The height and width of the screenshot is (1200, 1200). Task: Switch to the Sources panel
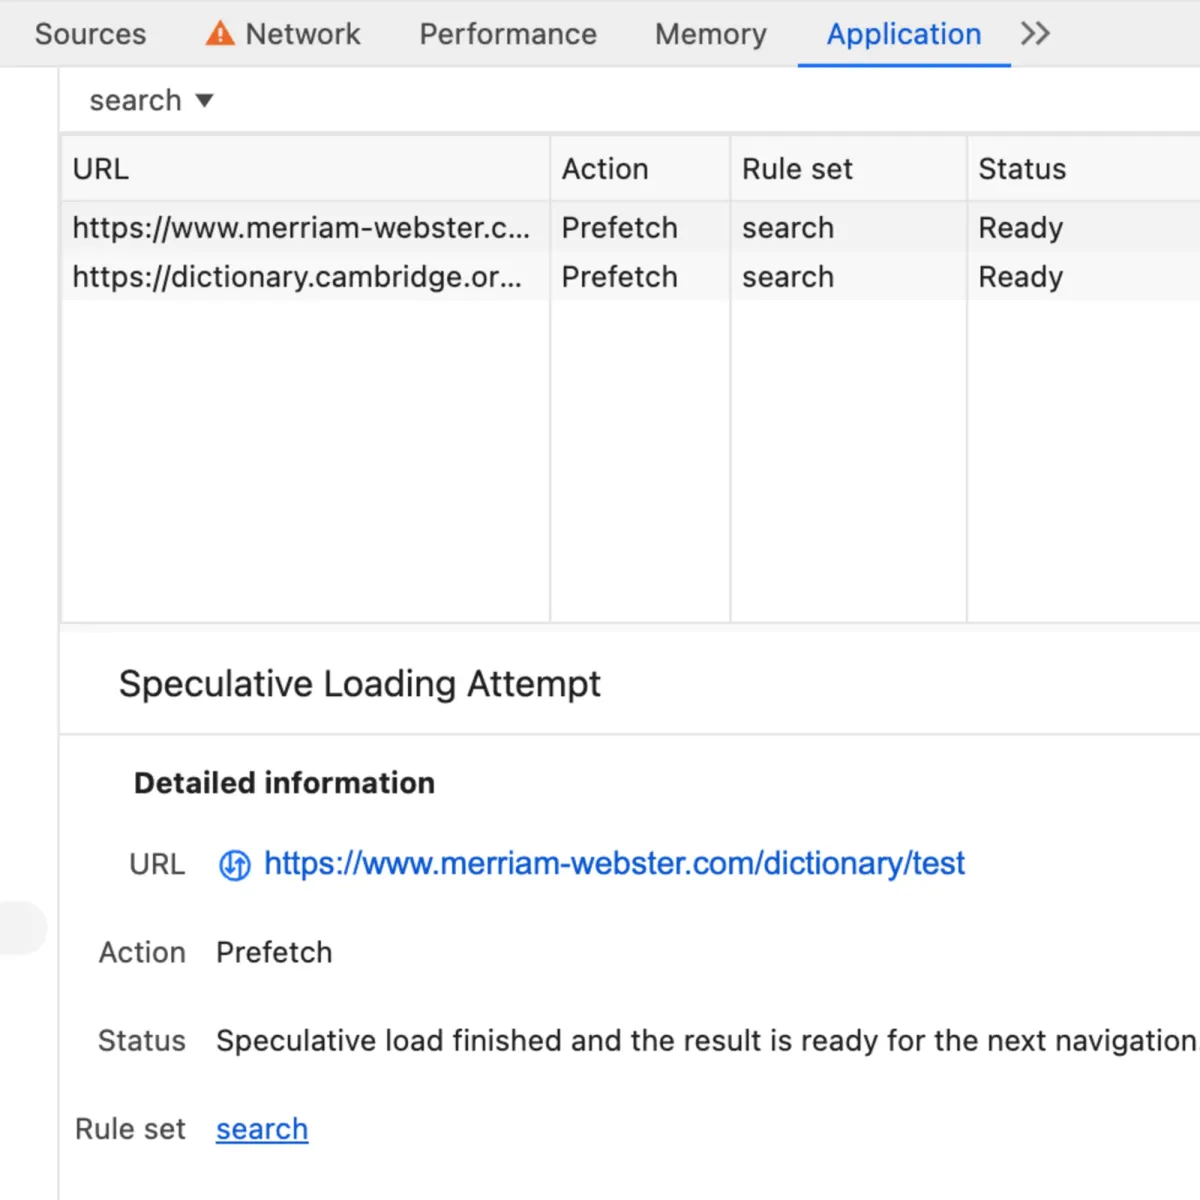pos(89,33)
